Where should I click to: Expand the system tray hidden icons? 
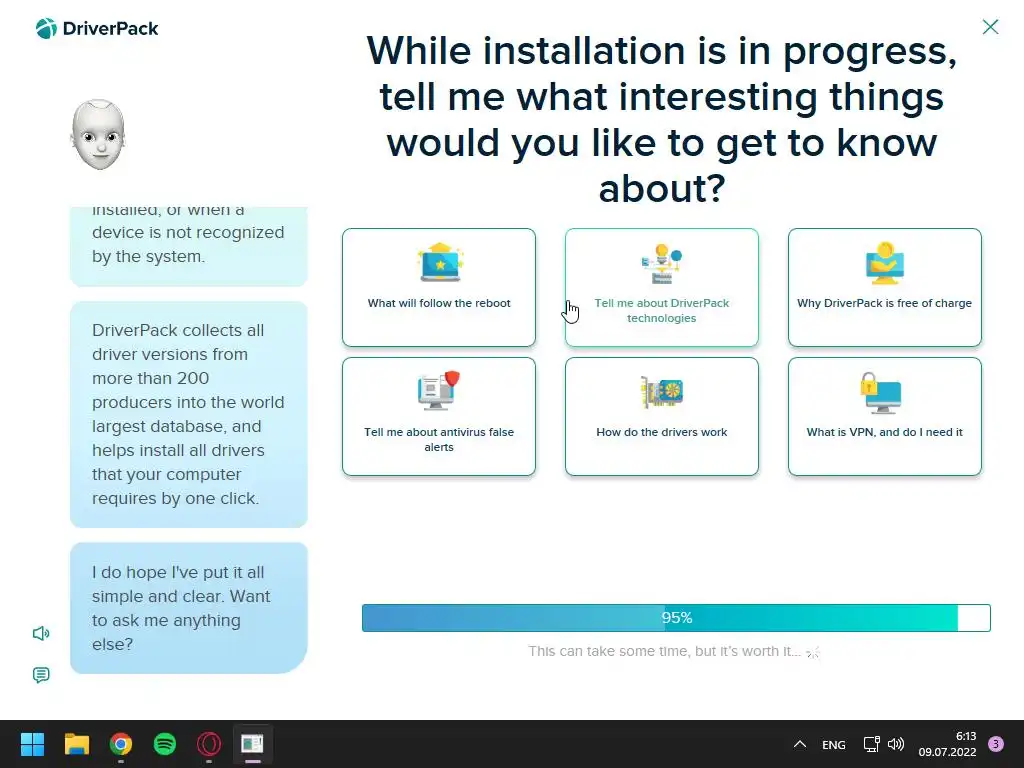click(799, 744)
